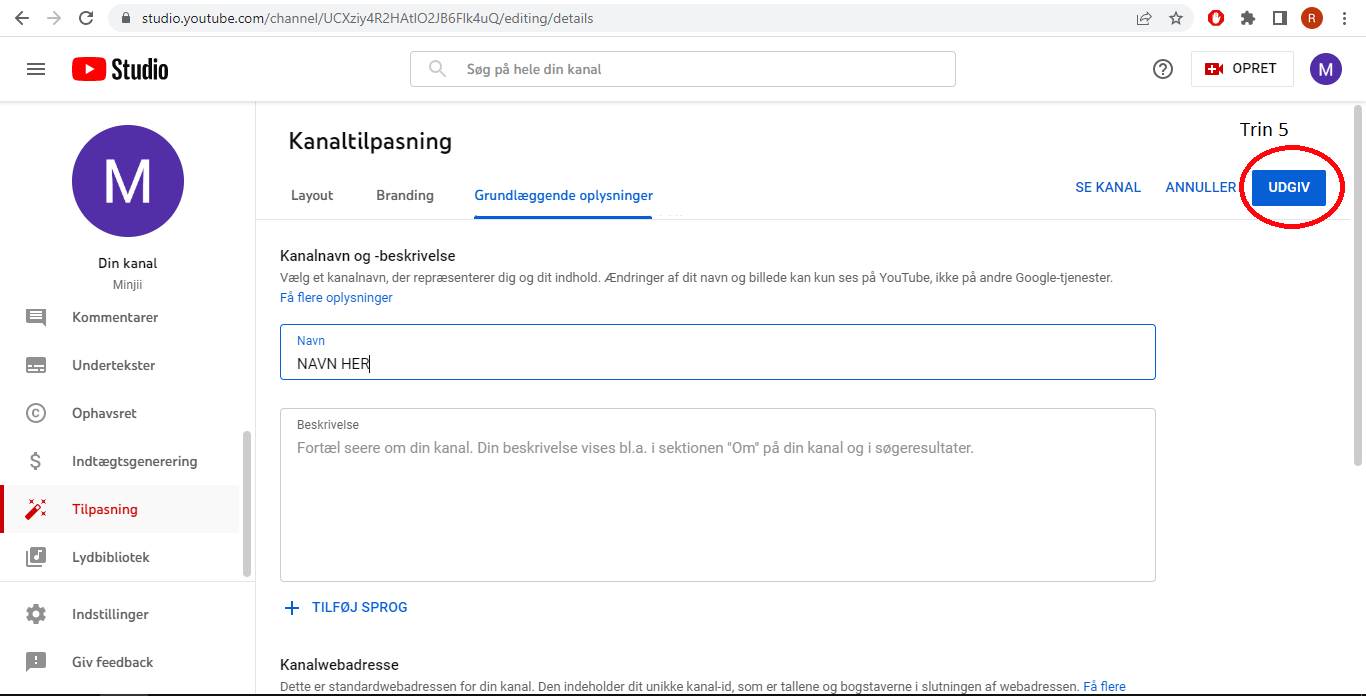1366x696 pixels.
Task: Switch to the Branding tab
Action: coord(405,195)
